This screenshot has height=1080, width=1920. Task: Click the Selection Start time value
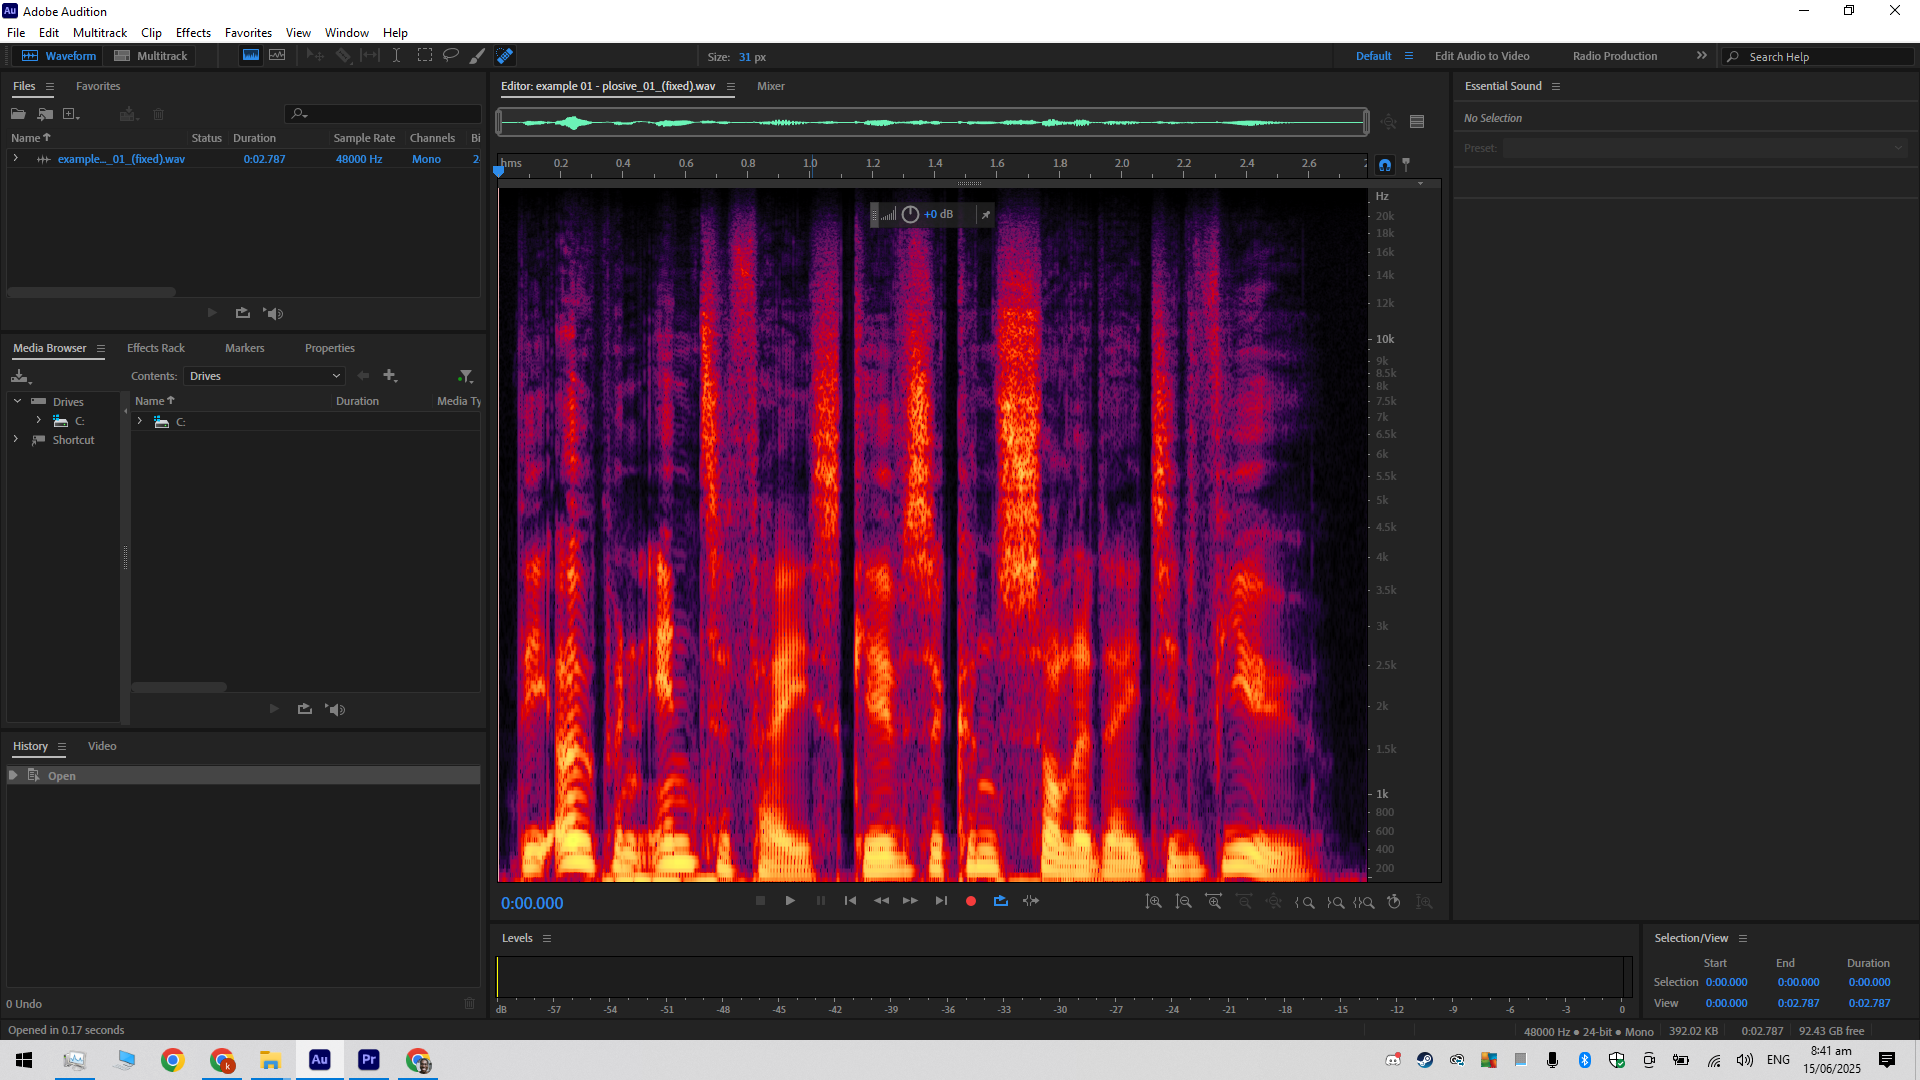click(1727, 982)
